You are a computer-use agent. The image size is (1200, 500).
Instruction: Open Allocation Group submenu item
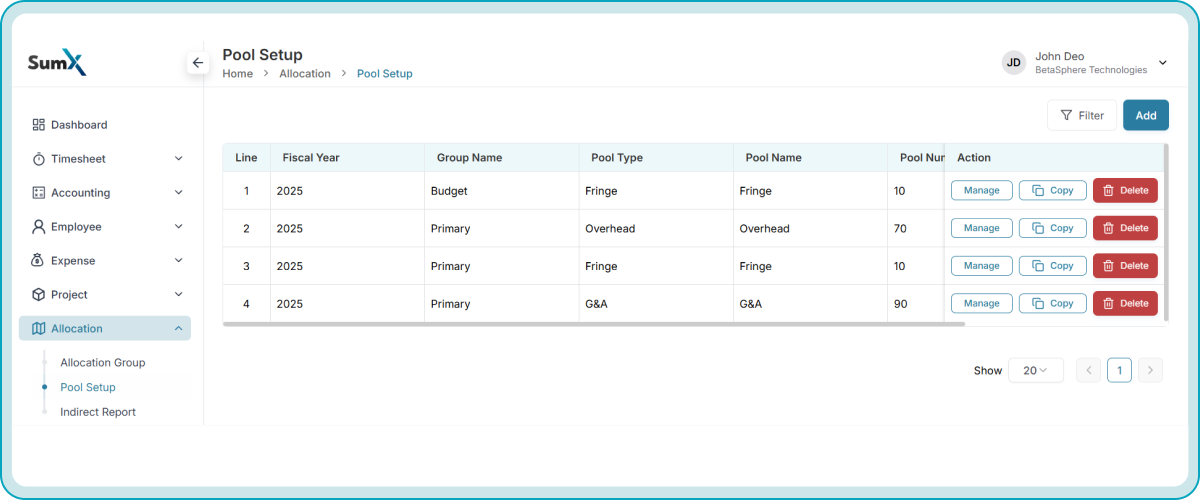coord(102,363)
